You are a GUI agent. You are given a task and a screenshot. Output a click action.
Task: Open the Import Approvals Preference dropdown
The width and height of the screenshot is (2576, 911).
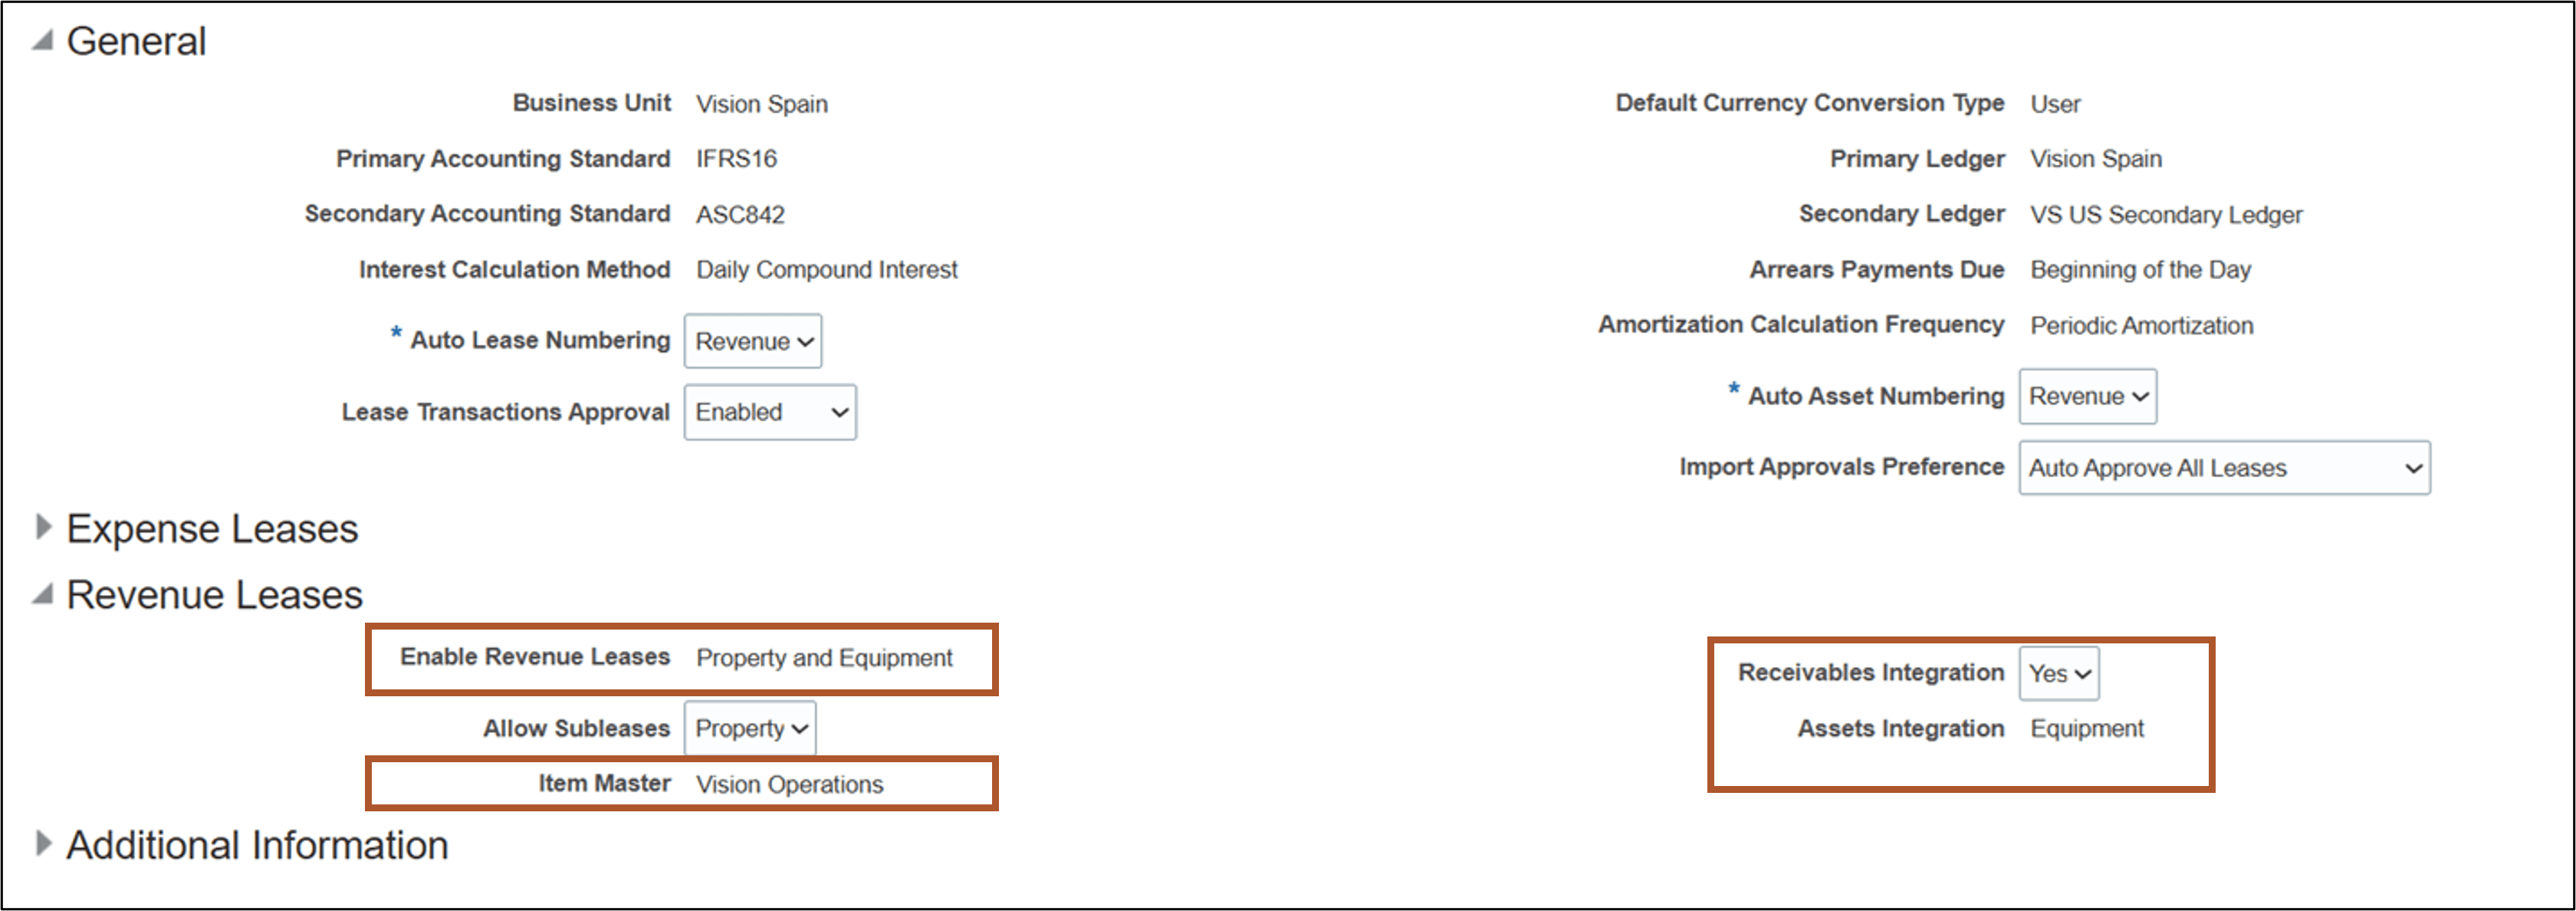(2224, 467)
